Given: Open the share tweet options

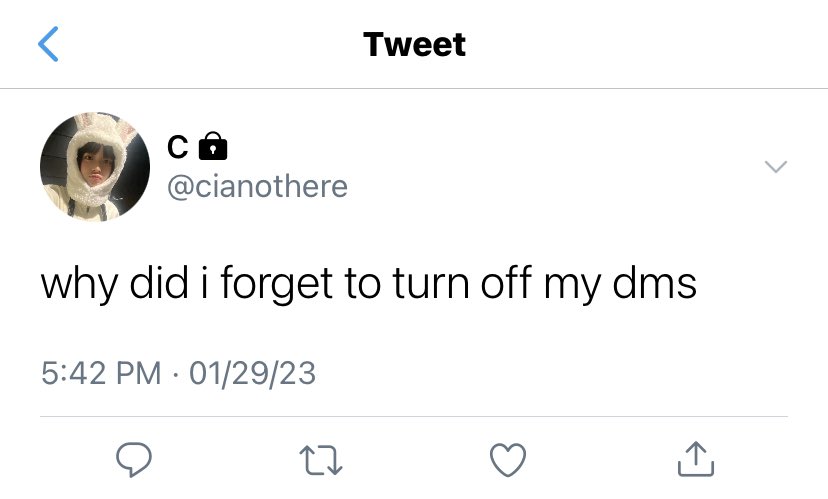Looking at the screenshot, I should pyautogui.click(x=695, y=459).
